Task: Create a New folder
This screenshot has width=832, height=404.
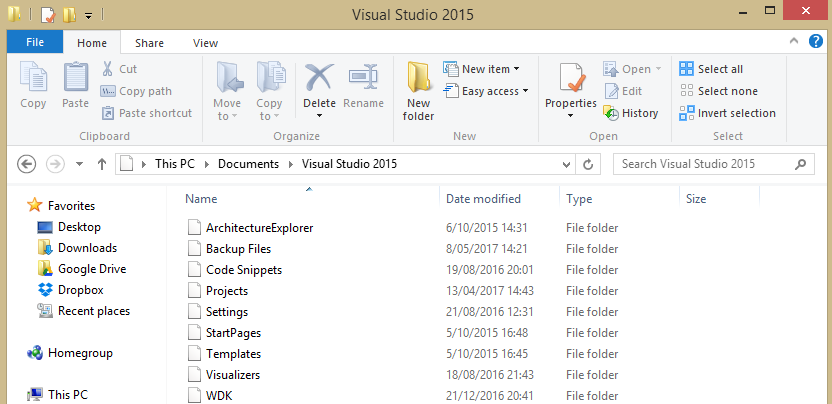Action: [418, 91]
